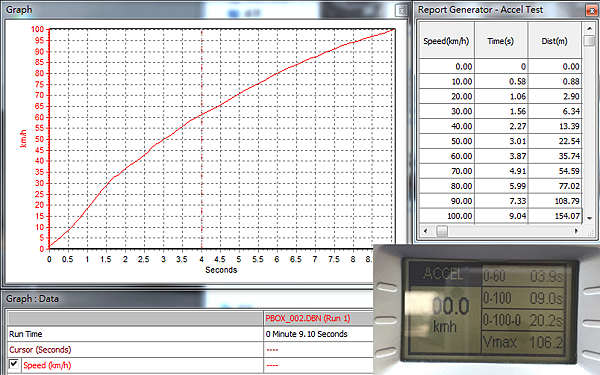
Task: Select the 60.00 speed cell
Action: pos(447,156)
